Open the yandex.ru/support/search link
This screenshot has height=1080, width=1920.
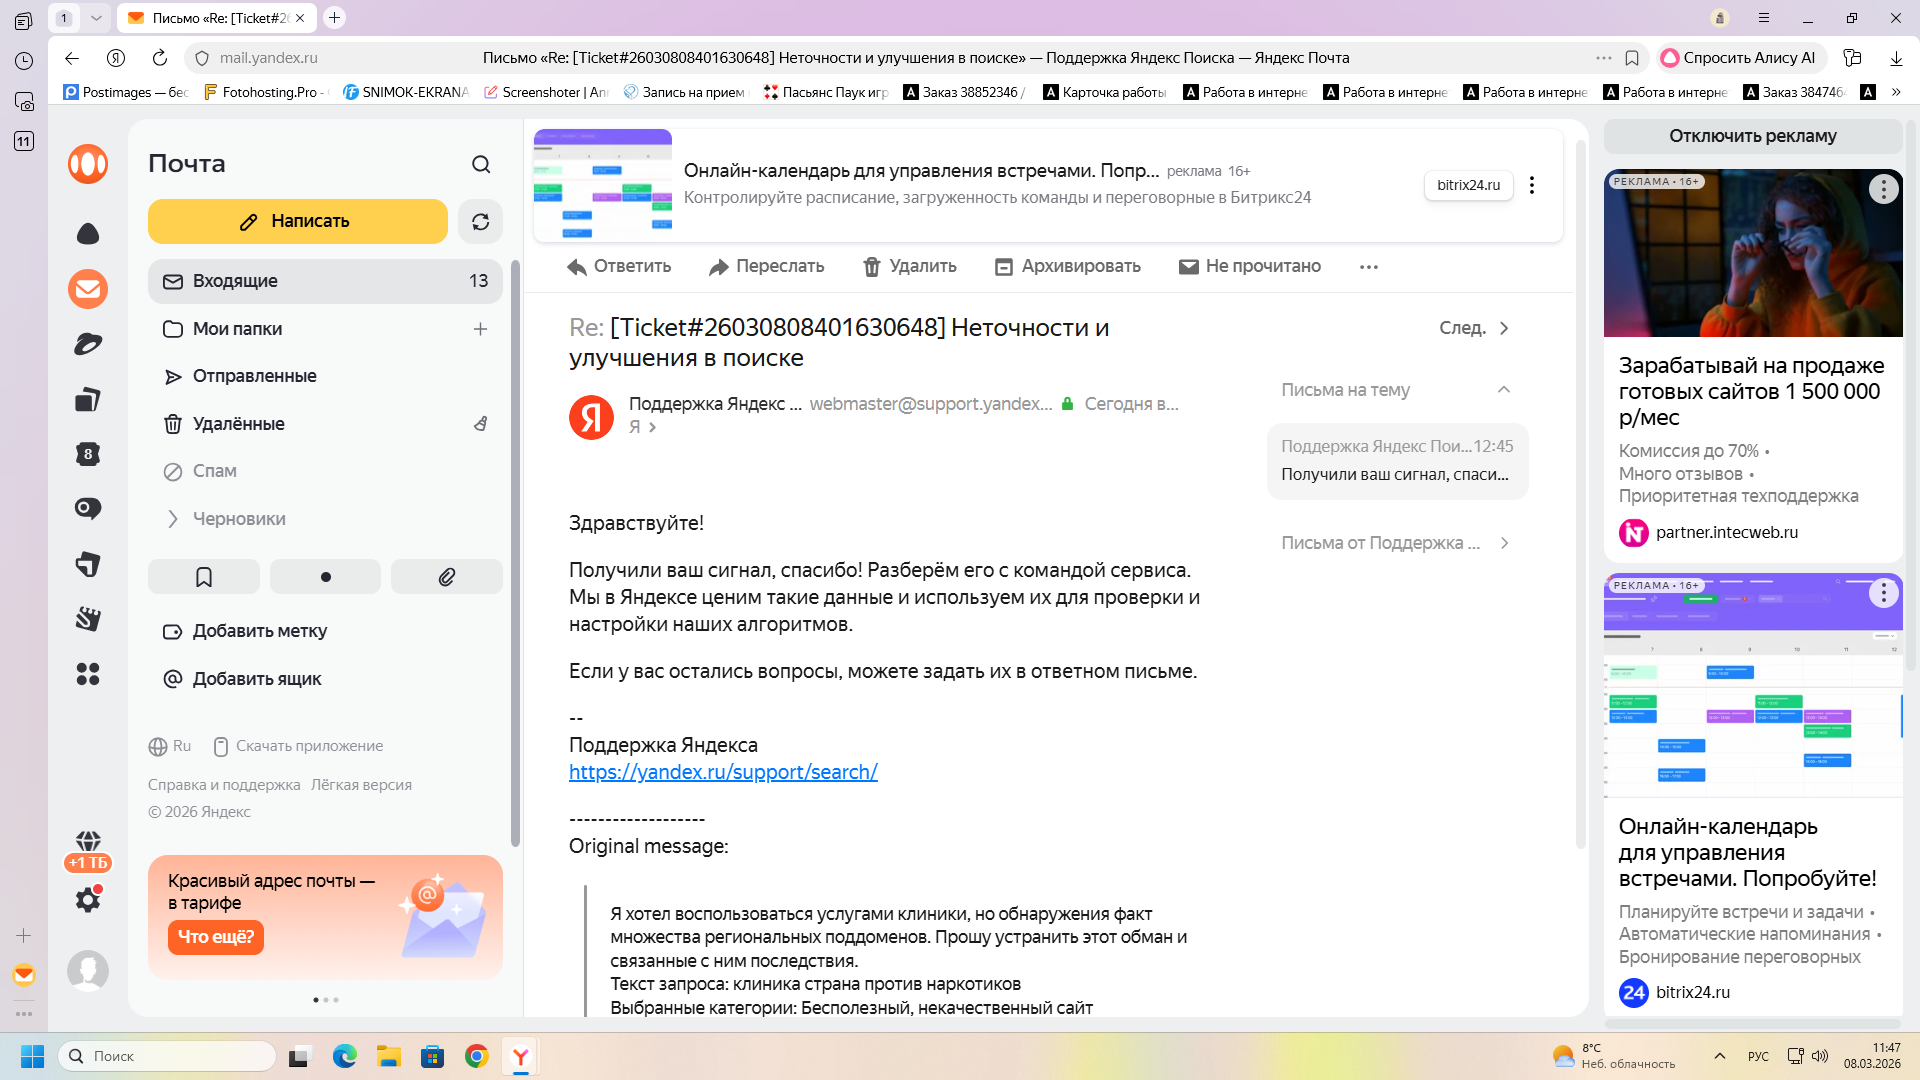point(723,772)
